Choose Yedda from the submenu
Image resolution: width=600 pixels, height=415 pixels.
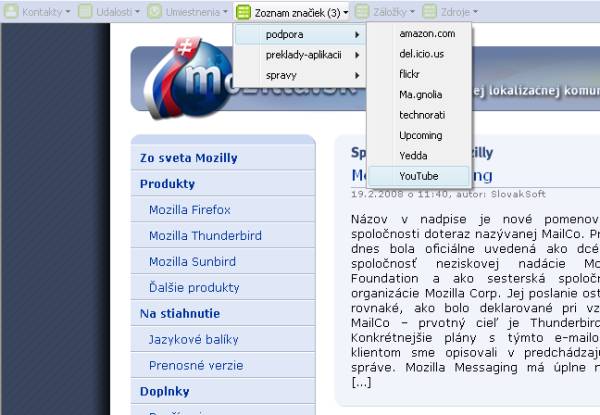419,156
